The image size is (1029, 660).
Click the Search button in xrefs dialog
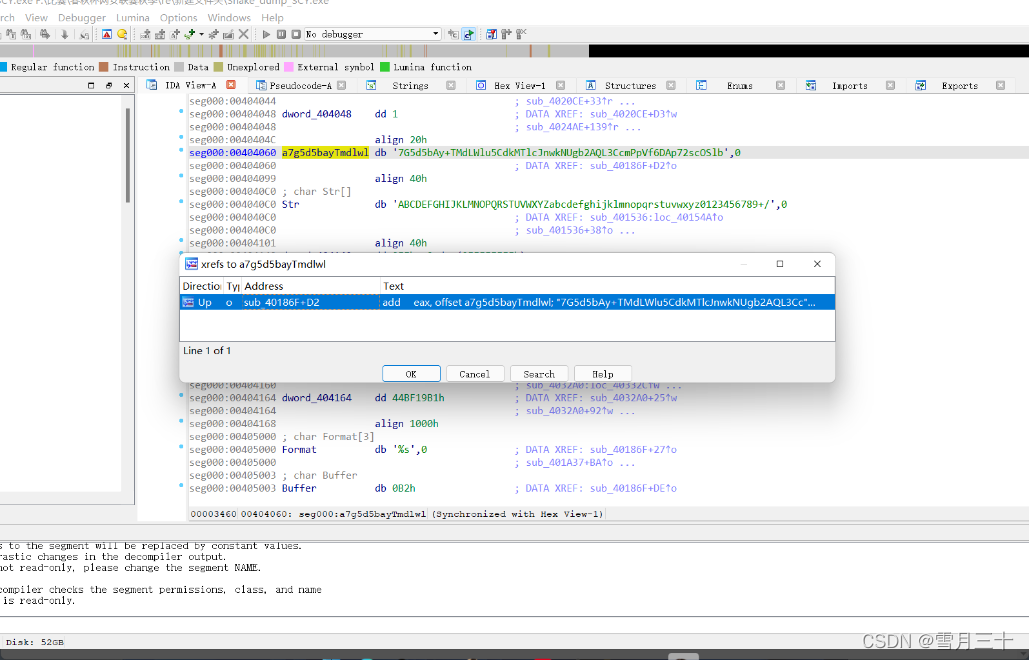click(539, 374)
